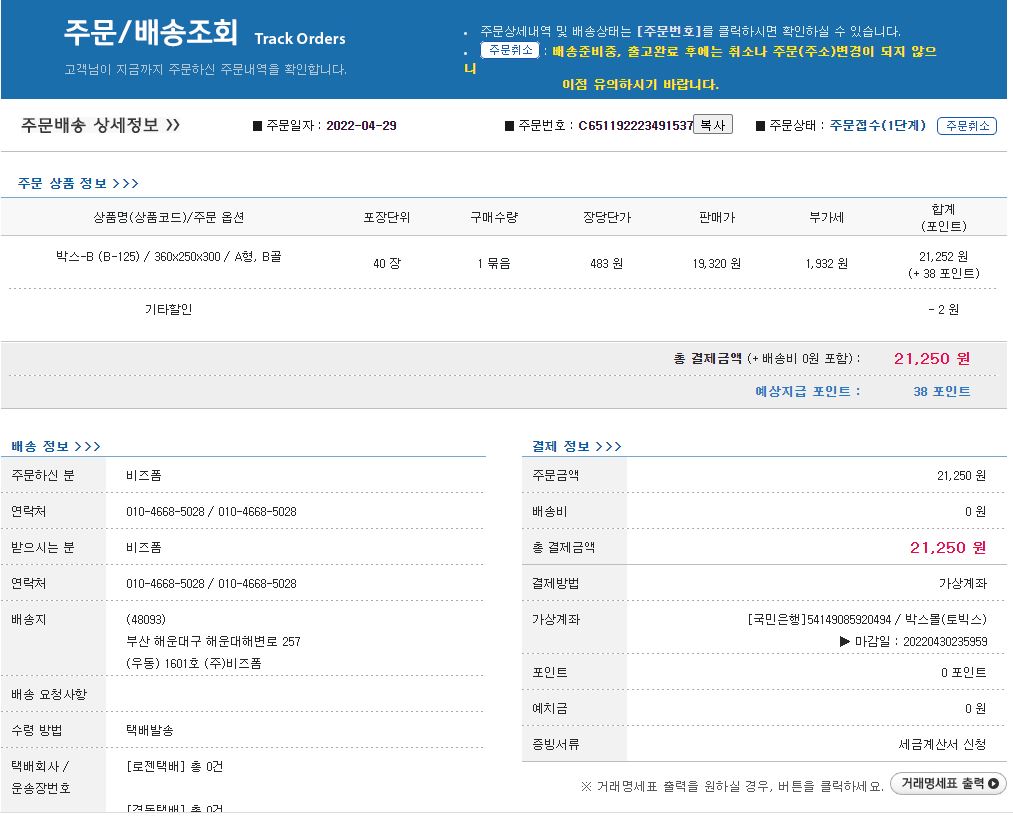This screenshot has height=819, width=1013.
Task: Open 거래명세표 출력 to print the statement
Action: (948, 784)
